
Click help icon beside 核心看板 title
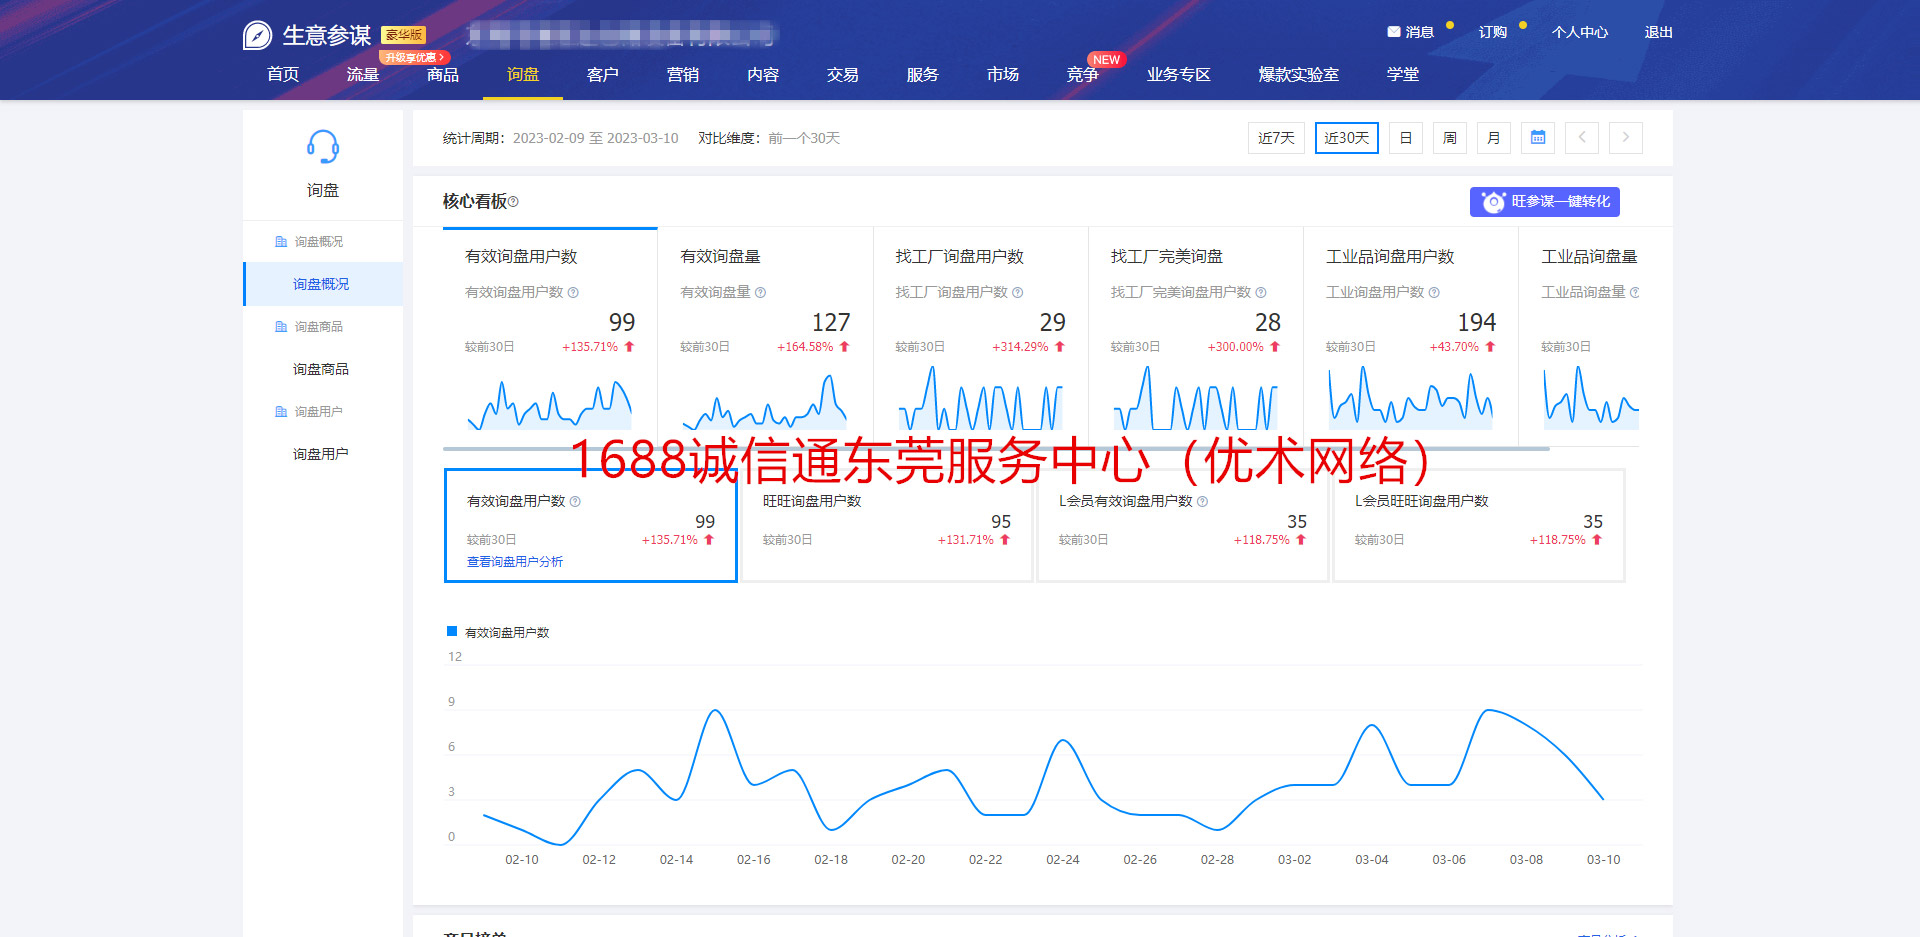click(514, 202)
